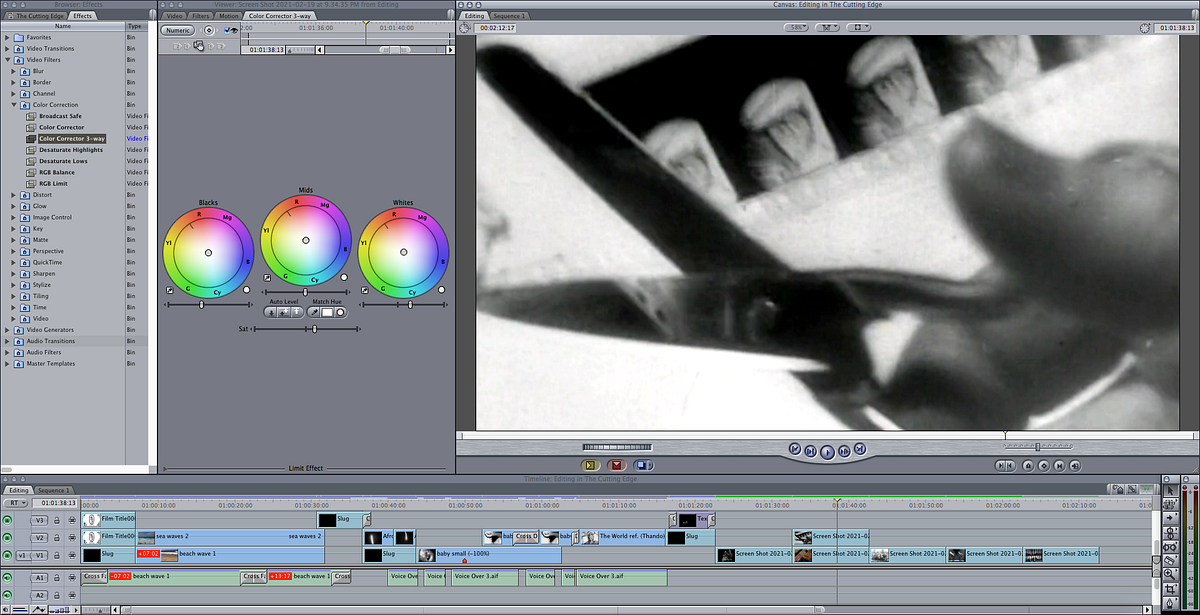
Task: Click the Auto Black Level button
Action: [x=271, y=312]
